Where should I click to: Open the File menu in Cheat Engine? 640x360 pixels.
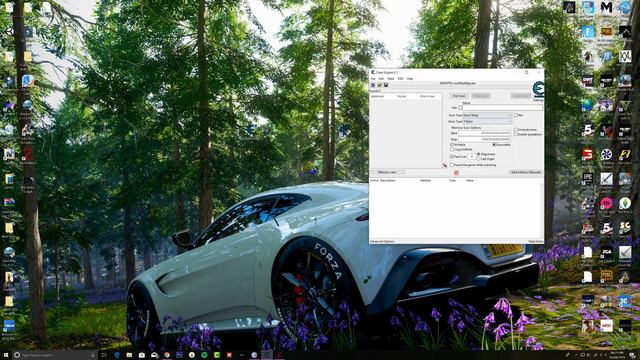coord(373,79)
